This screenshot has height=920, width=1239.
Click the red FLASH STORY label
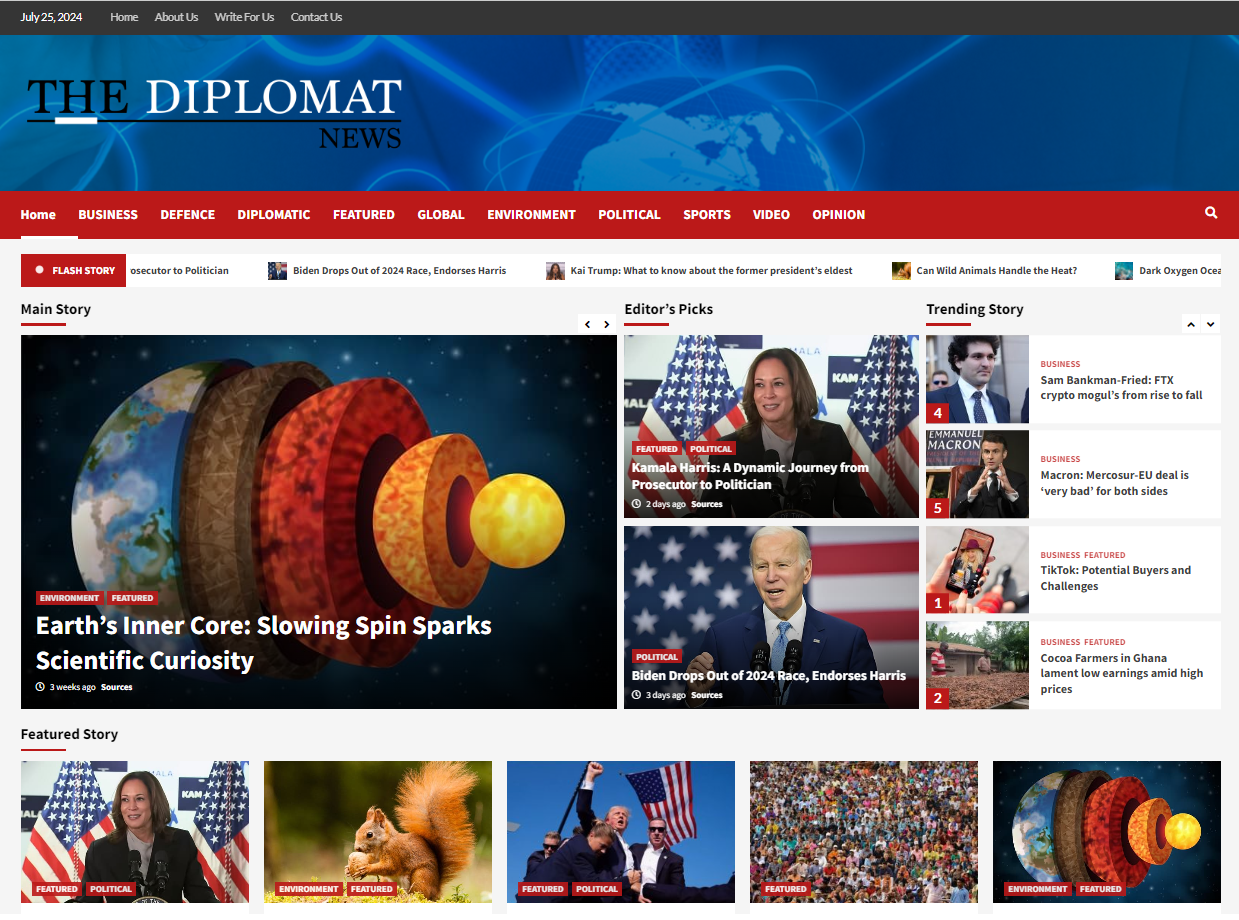pos(74,271)
